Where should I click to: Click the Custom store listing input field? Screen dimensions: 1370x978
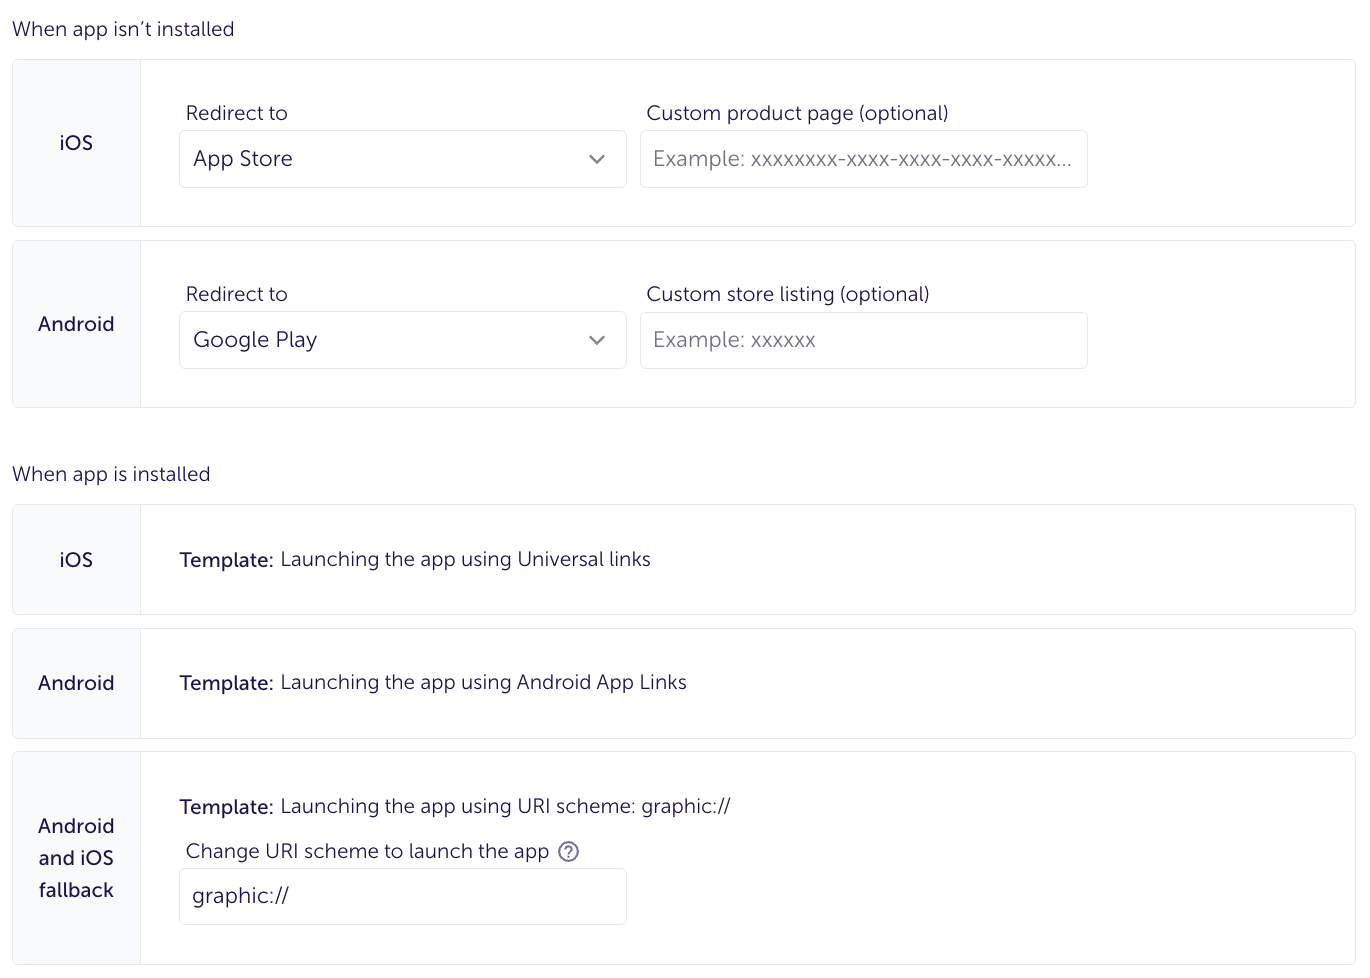(x=863, y=340)
